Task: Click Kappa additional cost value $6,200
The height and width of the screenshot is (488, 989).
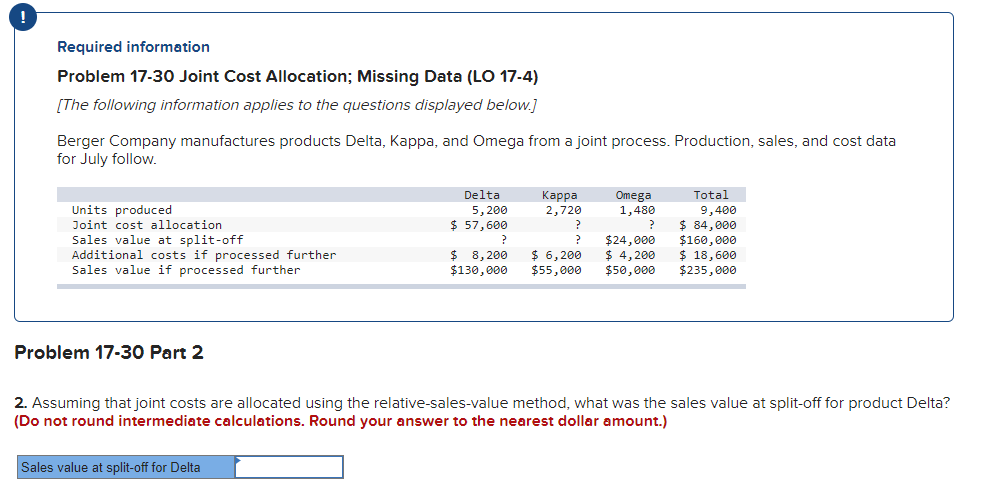Action: pyautogui.click(x=556, y=255)
